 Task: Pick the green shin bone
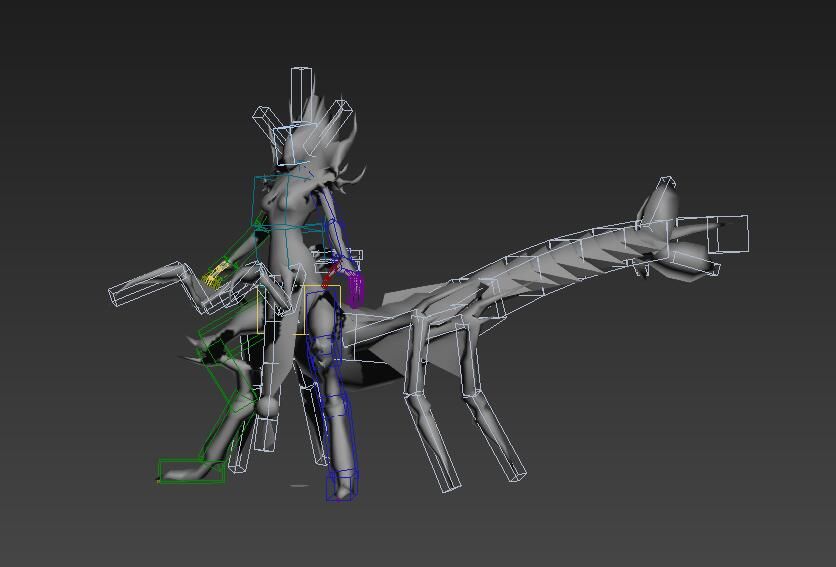coord(228,385)
